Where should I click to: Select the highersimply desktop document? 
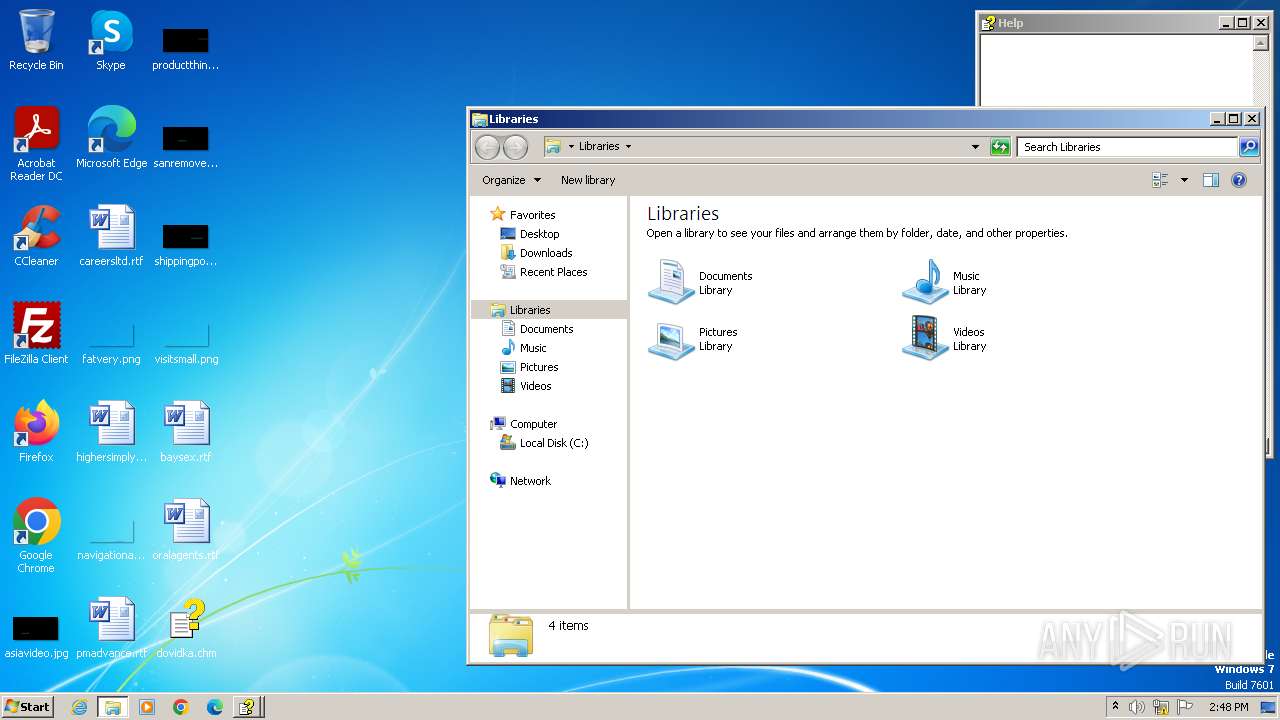coord(111,432)
